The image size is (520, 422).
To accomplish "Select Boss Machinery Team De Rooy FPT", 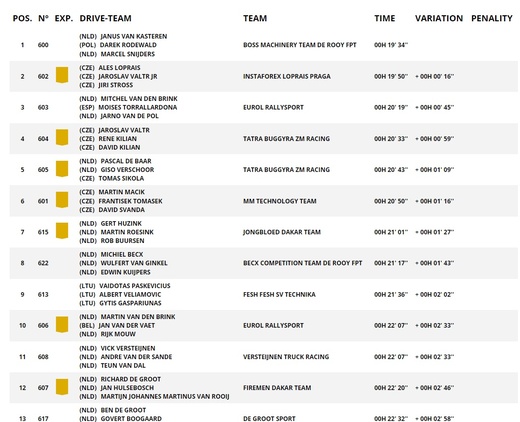I will [x=300, y=45].
